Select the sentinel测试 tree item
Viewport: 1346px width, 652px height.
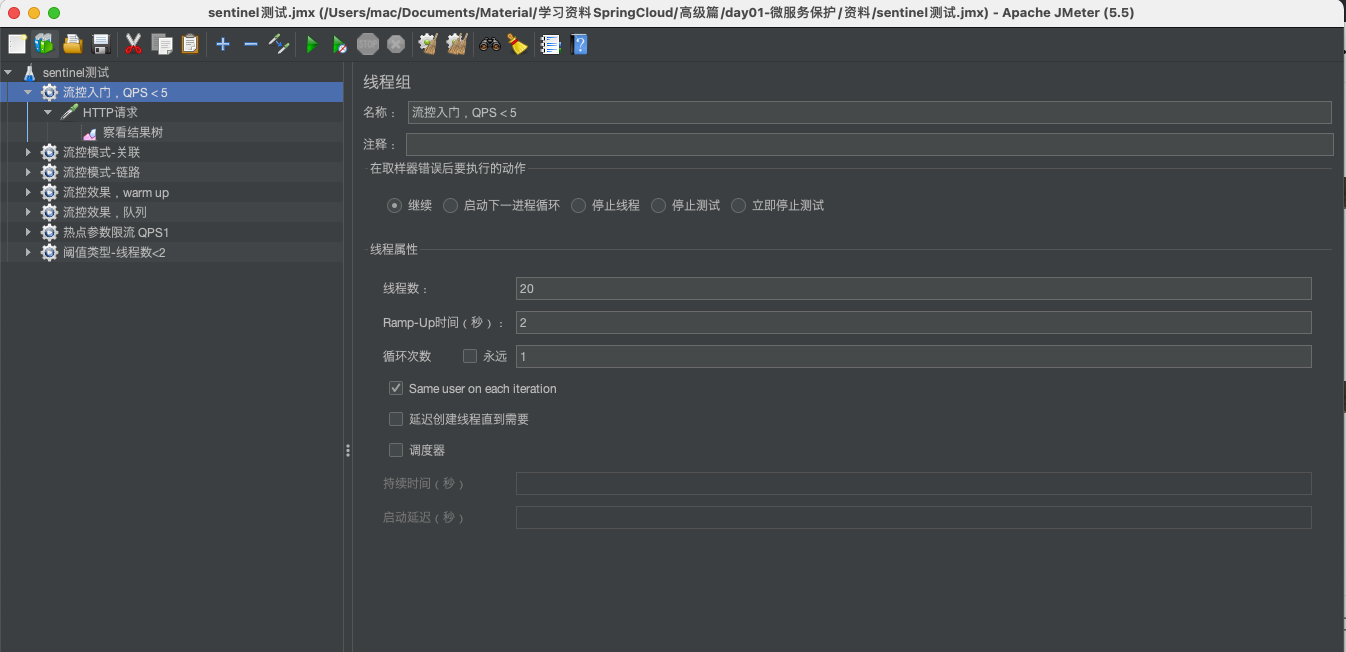(x=76, y=72)
